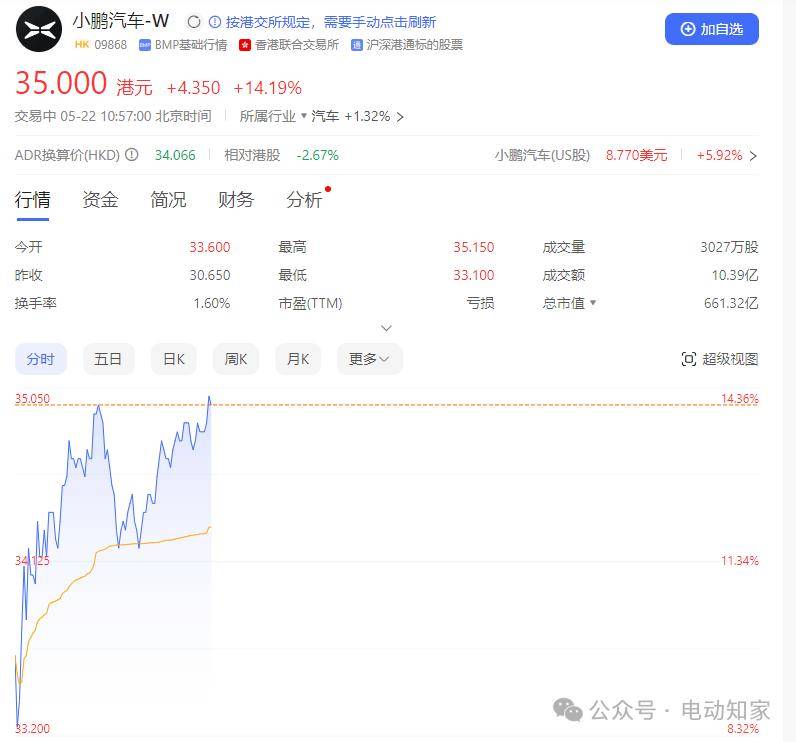Select the 月K chart view
The height and width of the screenshot is (742, 796).
point(298,359)
